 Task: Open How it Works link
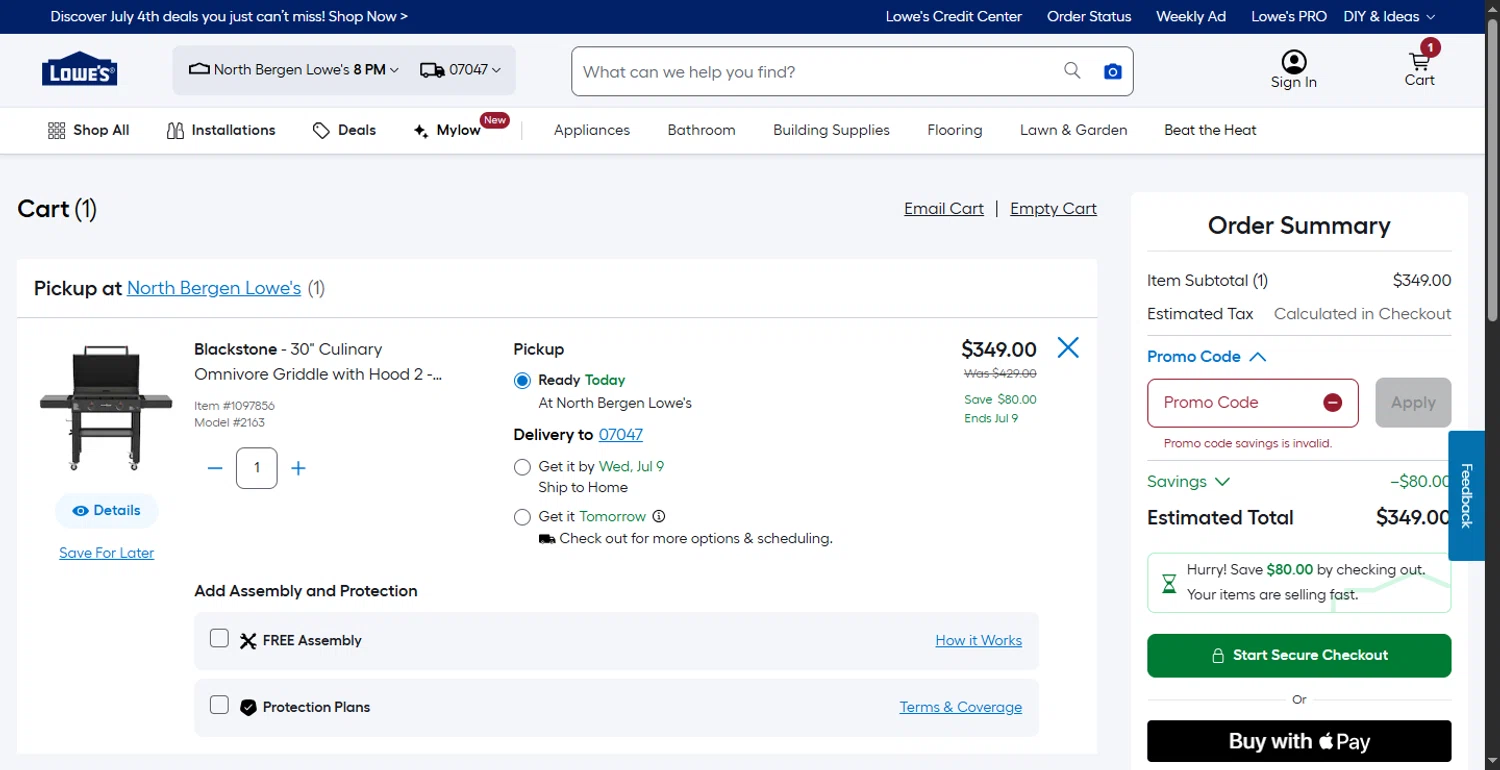[978, 640]
